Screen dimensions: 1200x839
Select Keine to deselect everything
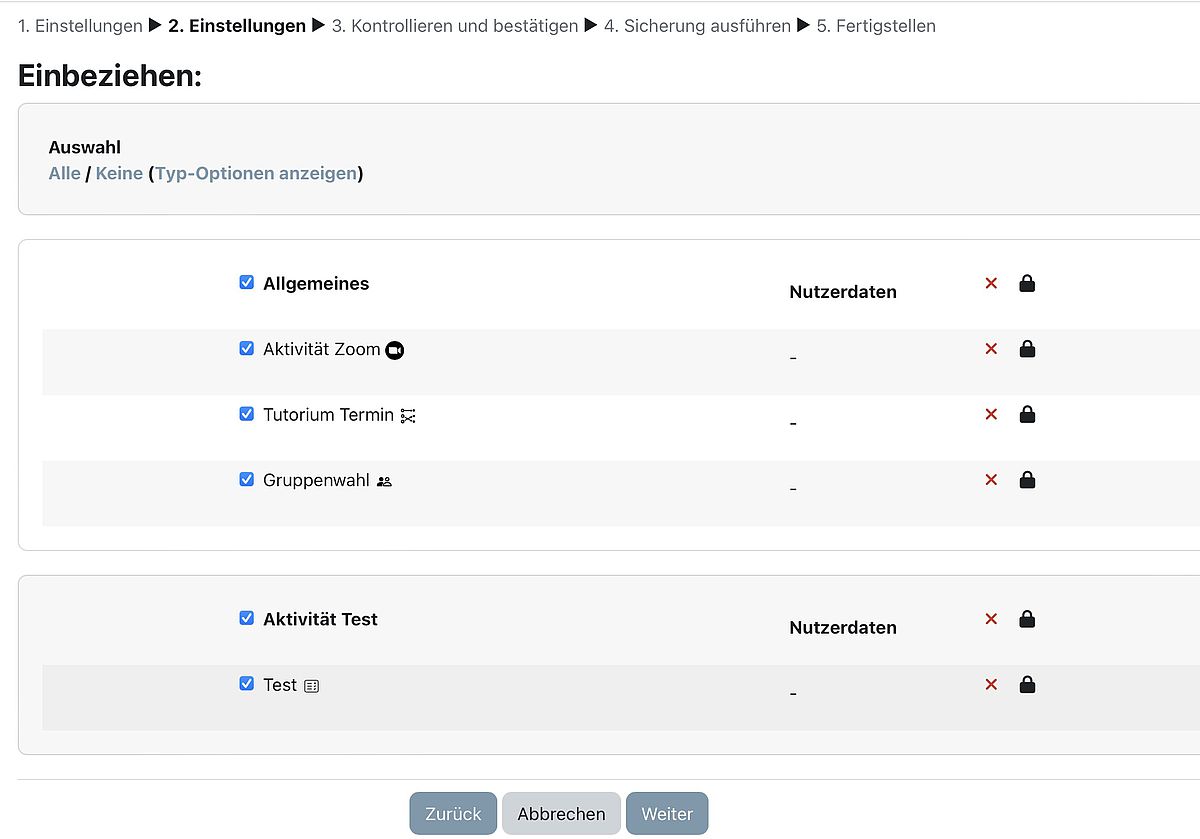[x=119, y=173]
